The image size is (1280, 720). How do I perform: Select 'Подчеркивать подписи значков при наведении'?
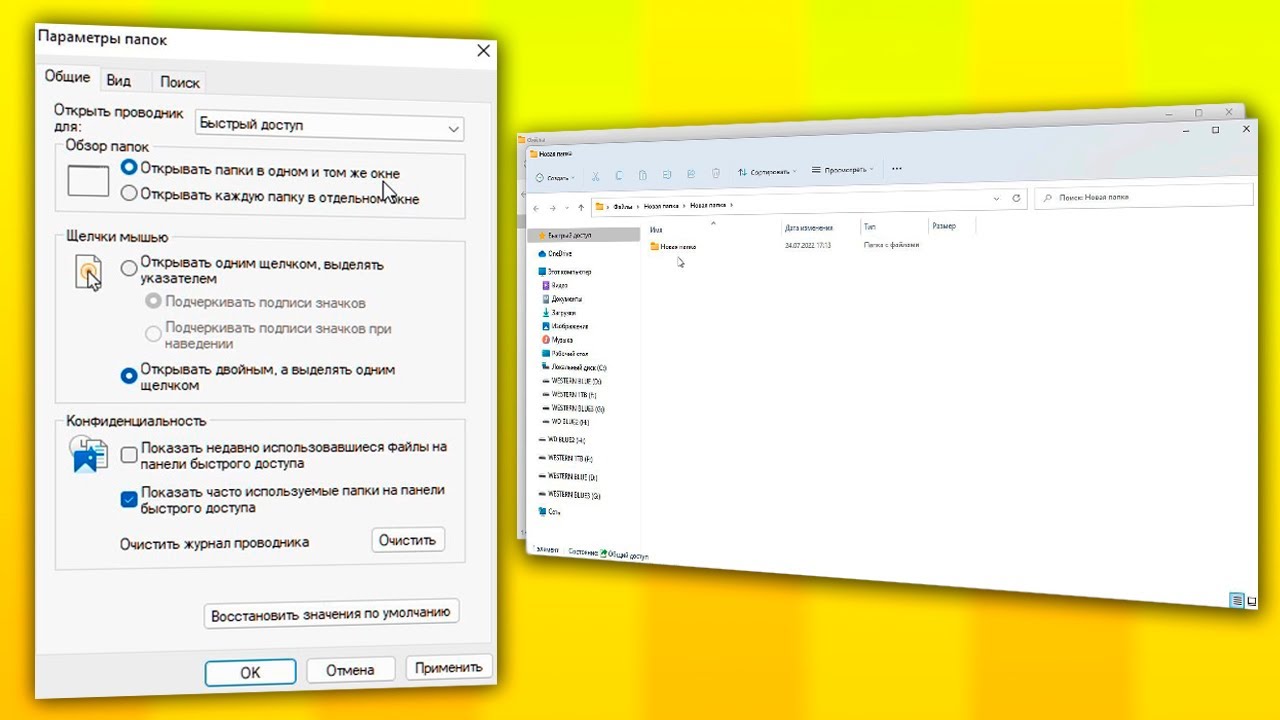pos(268,334)
